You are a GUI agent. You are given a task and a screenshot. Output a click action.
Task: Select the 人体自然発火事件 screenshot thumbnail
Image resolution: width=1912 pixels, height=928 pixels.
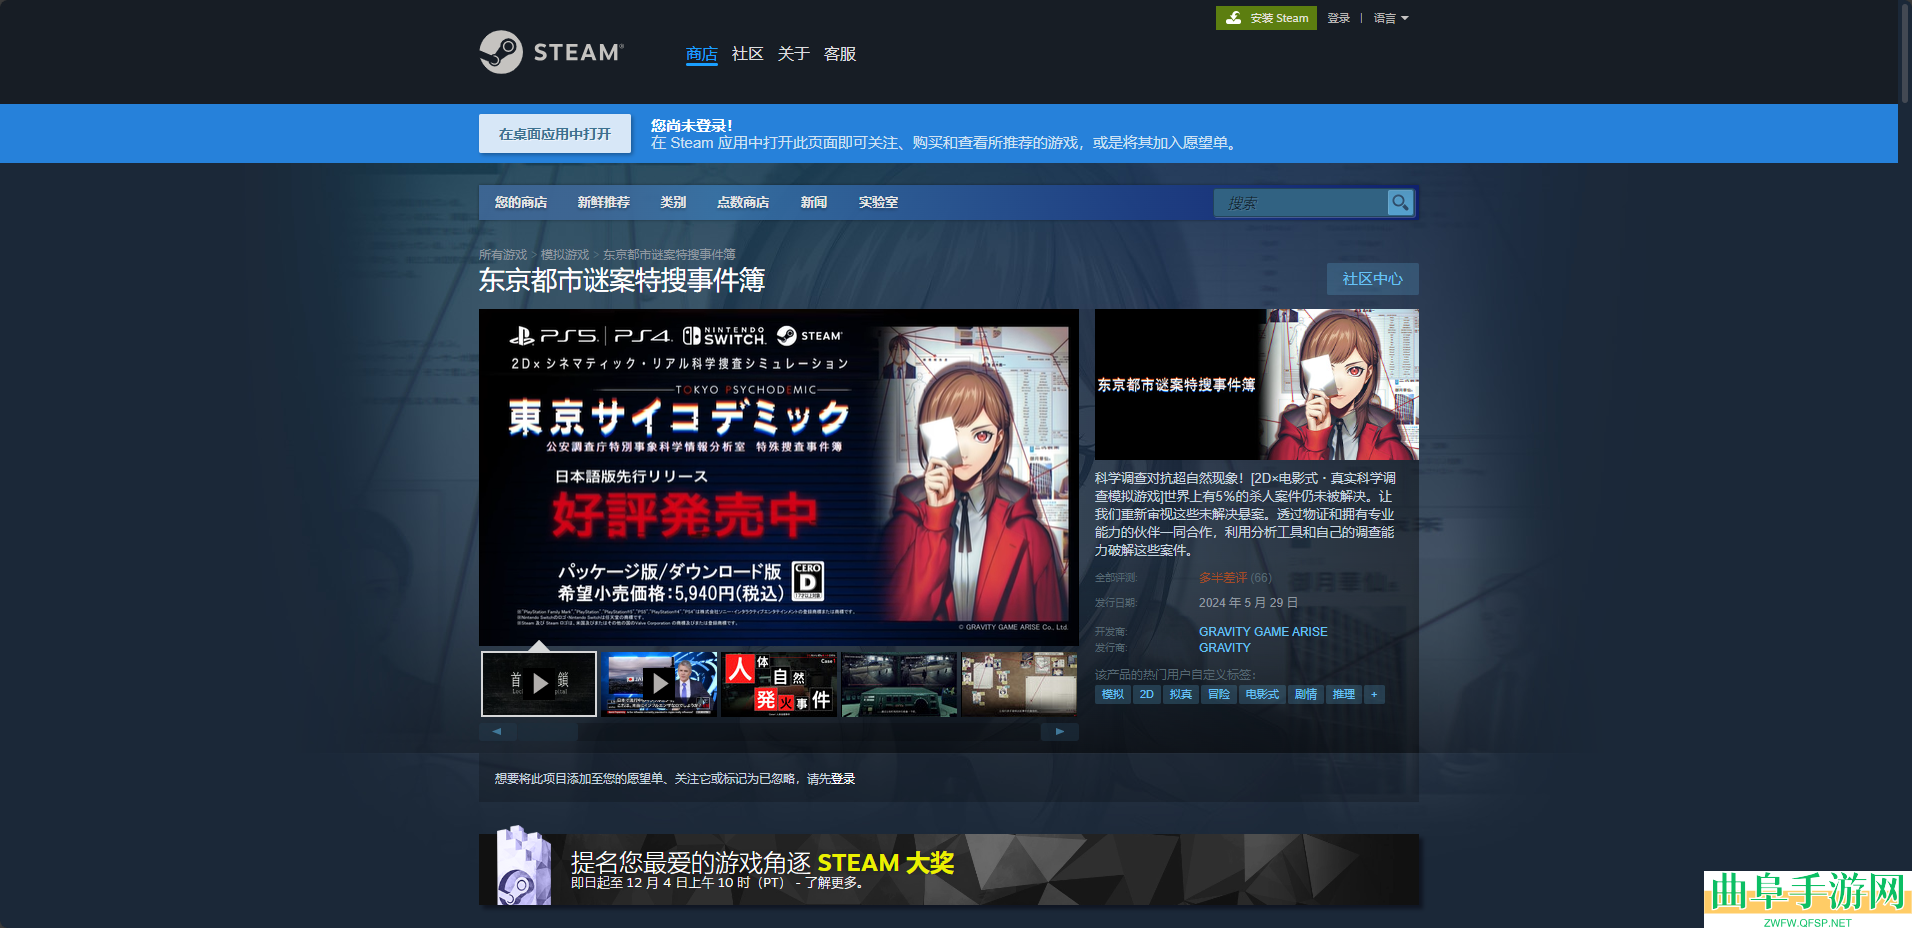(x=779, y=684)
